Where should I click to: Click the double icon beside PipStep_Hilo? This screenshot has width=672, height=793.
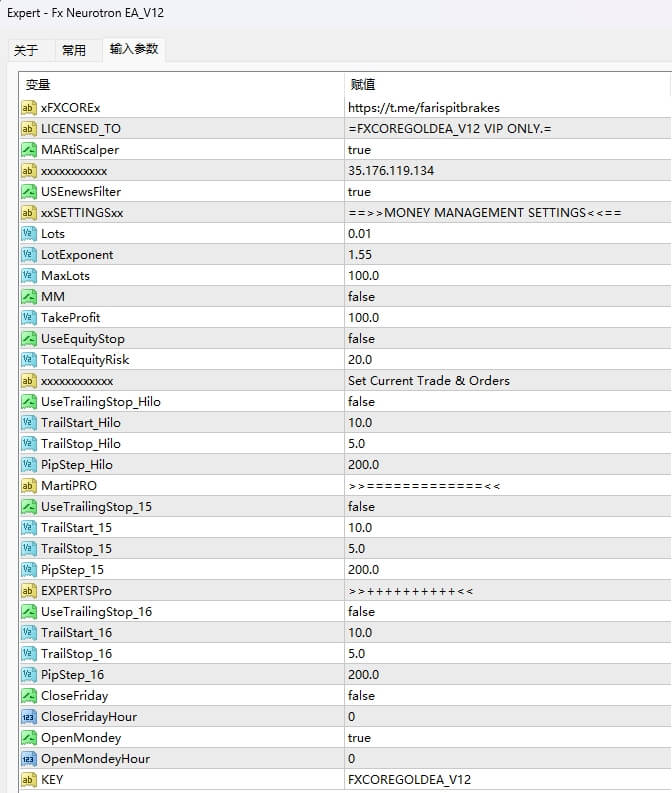click(x=29, y=465)
